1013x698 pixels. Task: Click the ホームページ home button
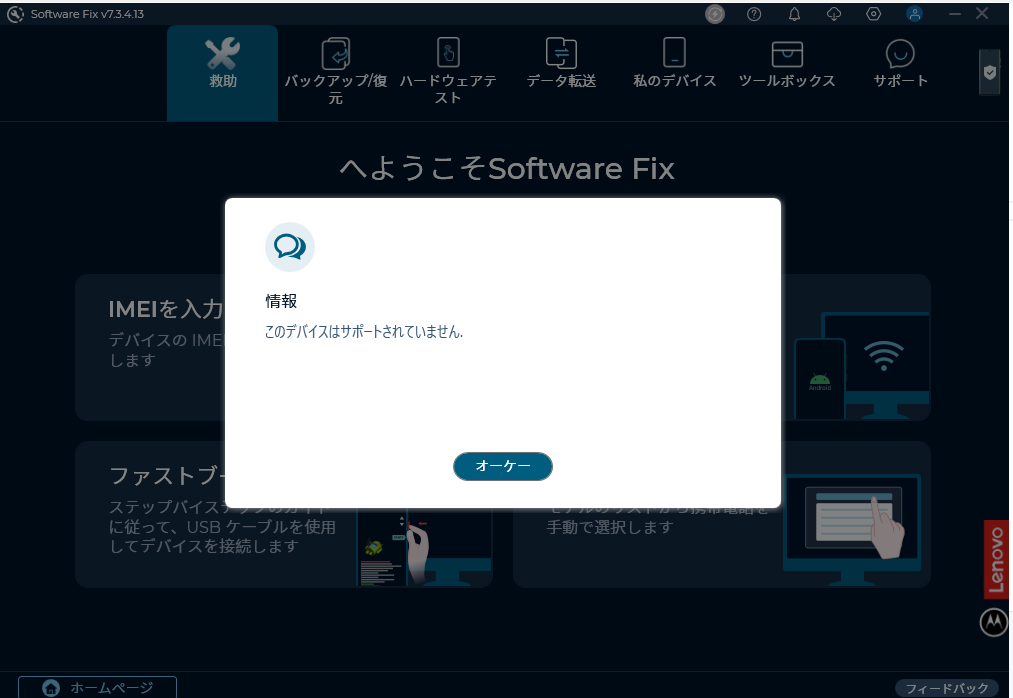pyautogui.click(x=97, y=687)
